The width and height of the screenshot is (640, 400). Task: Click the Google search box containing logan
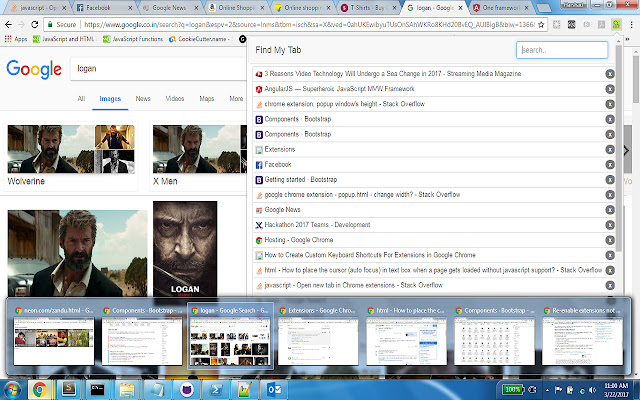tap(158, 69)
